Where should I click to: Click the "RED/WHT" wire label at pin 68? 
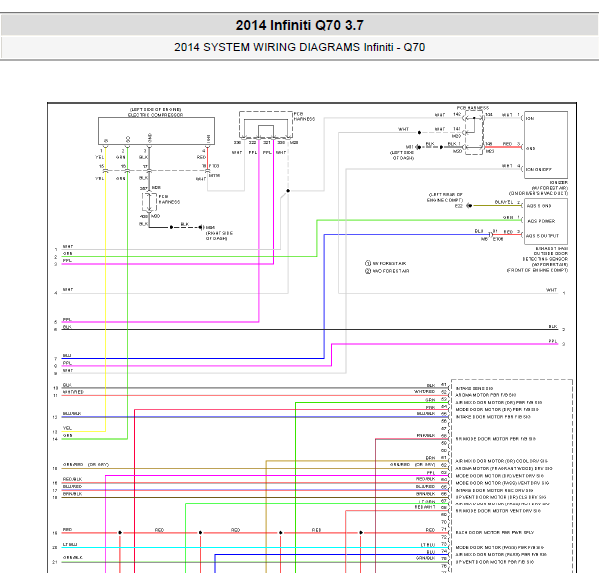pos(425,507)
